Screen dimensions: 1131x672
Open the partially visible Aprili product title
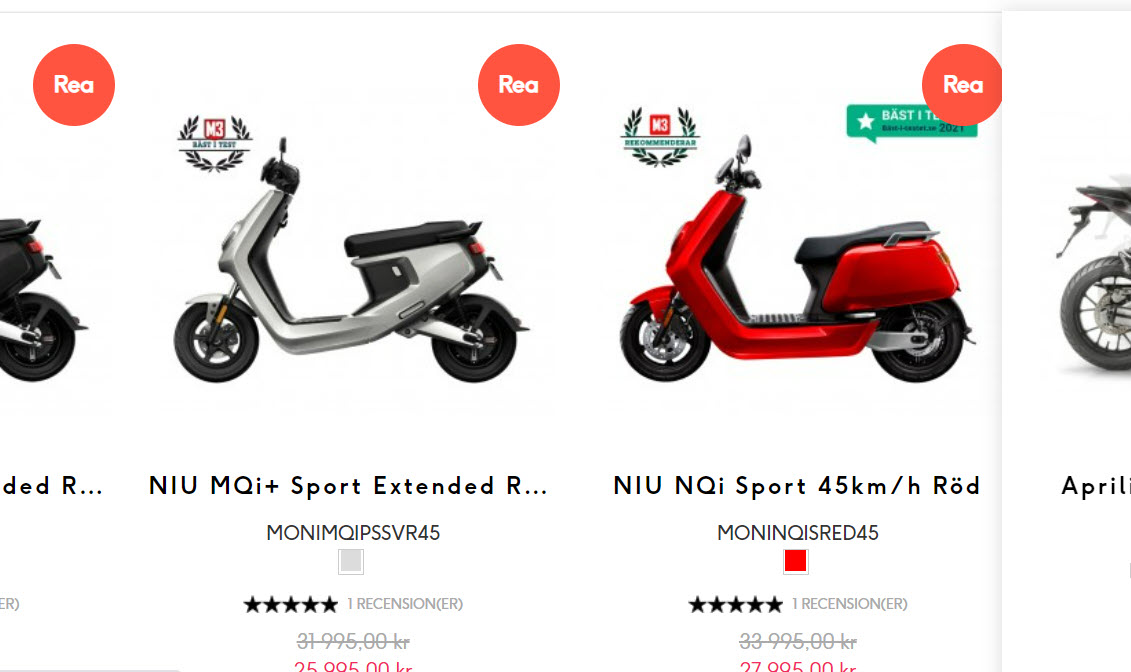[x=1096, y=486]
